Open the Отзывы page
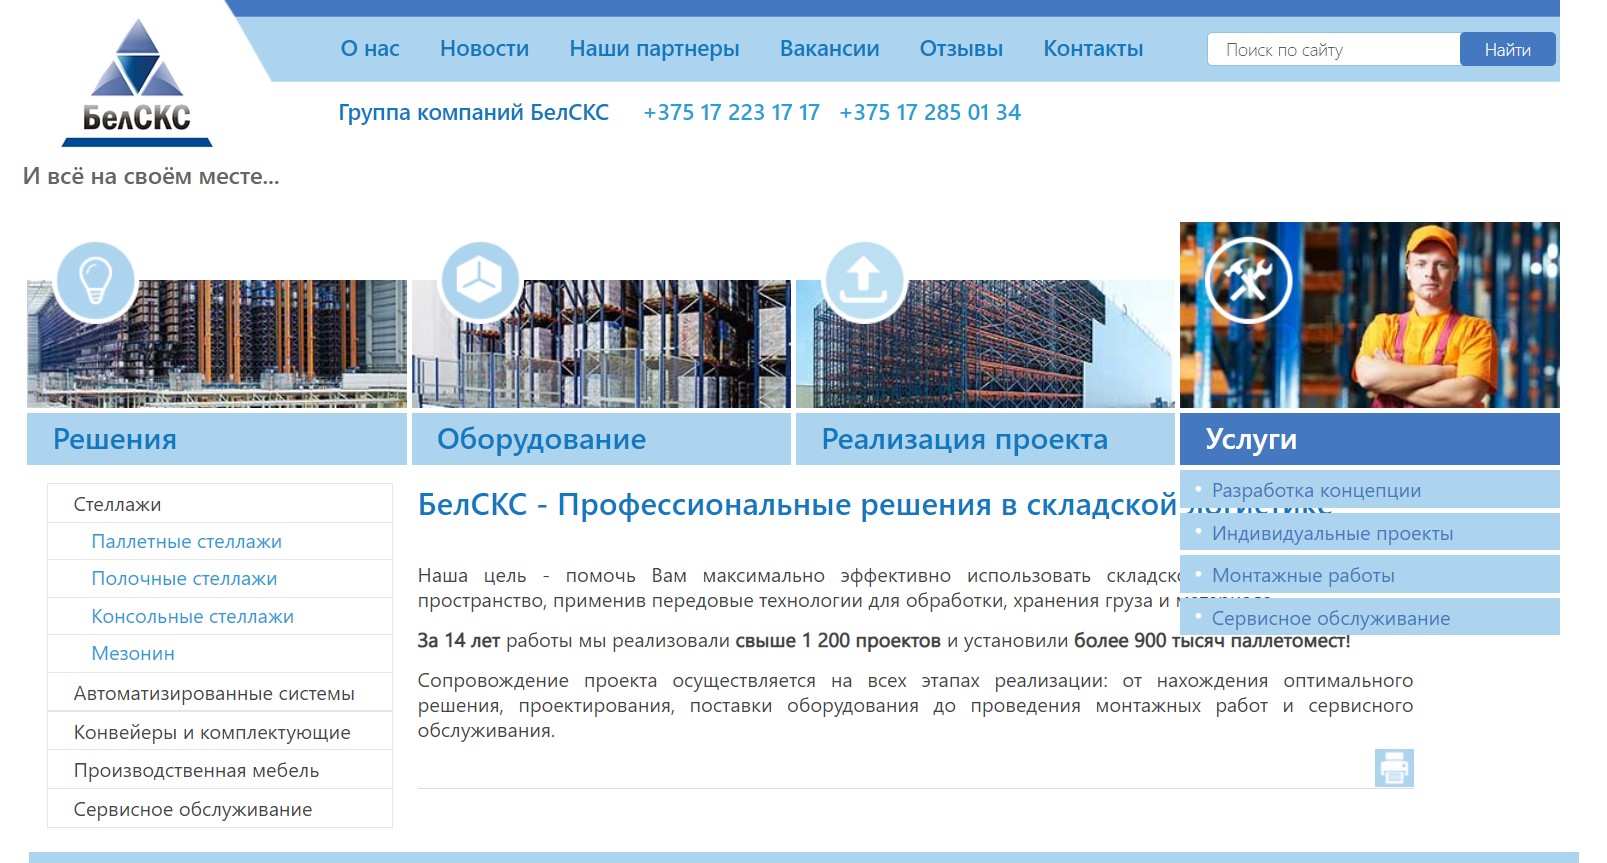Viewport: 1607px width, 863px height. 961,48
